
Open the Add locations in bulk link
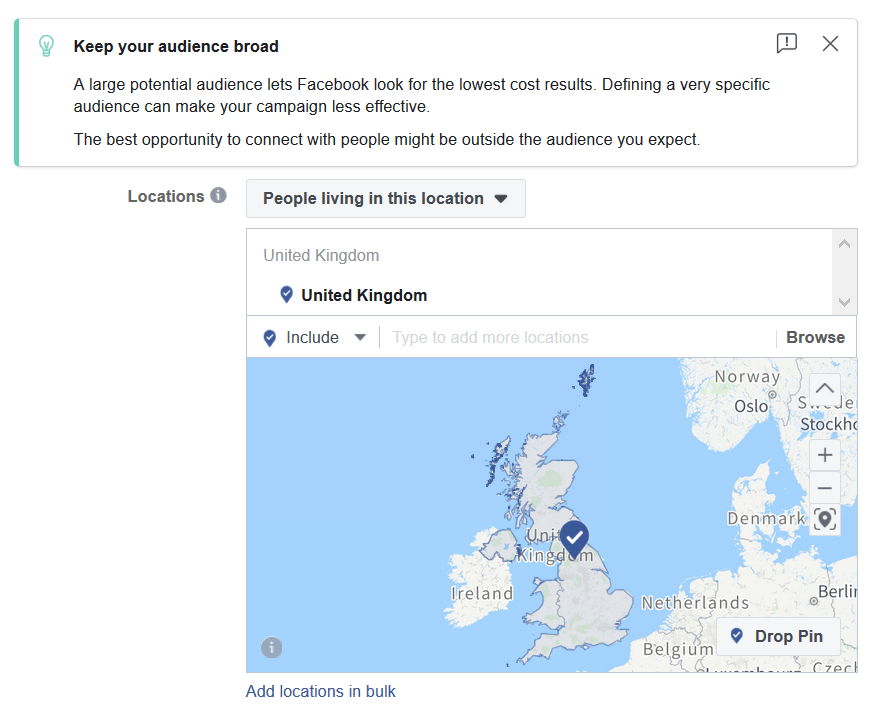click(x=321, y=691)
